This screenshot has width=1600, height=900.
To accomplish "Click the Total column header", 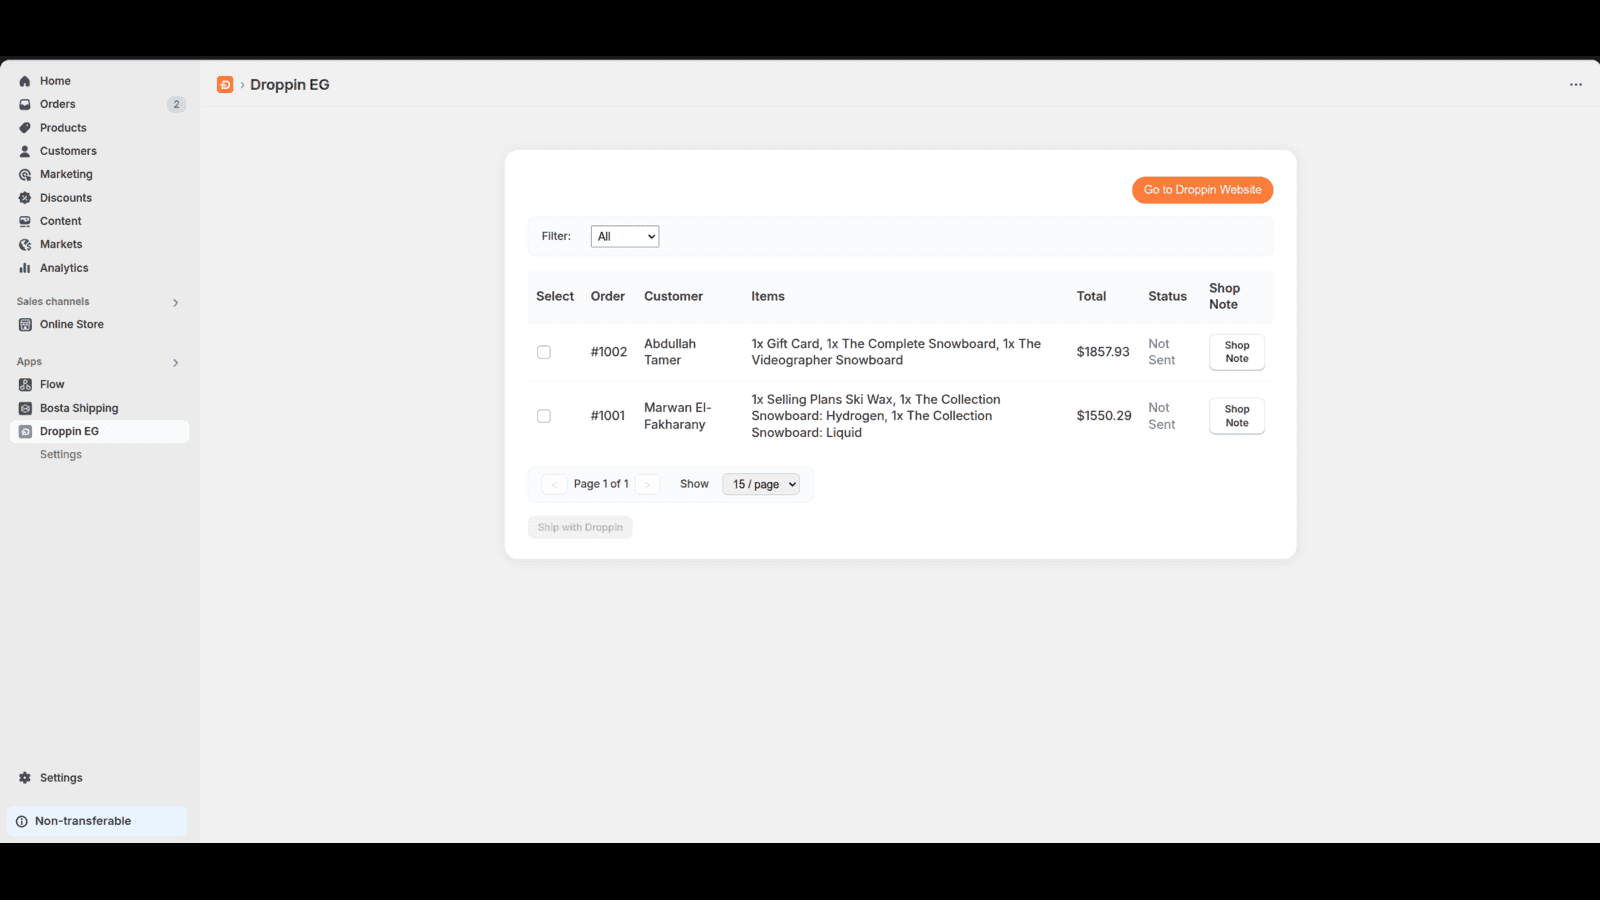I will 1091,296.
